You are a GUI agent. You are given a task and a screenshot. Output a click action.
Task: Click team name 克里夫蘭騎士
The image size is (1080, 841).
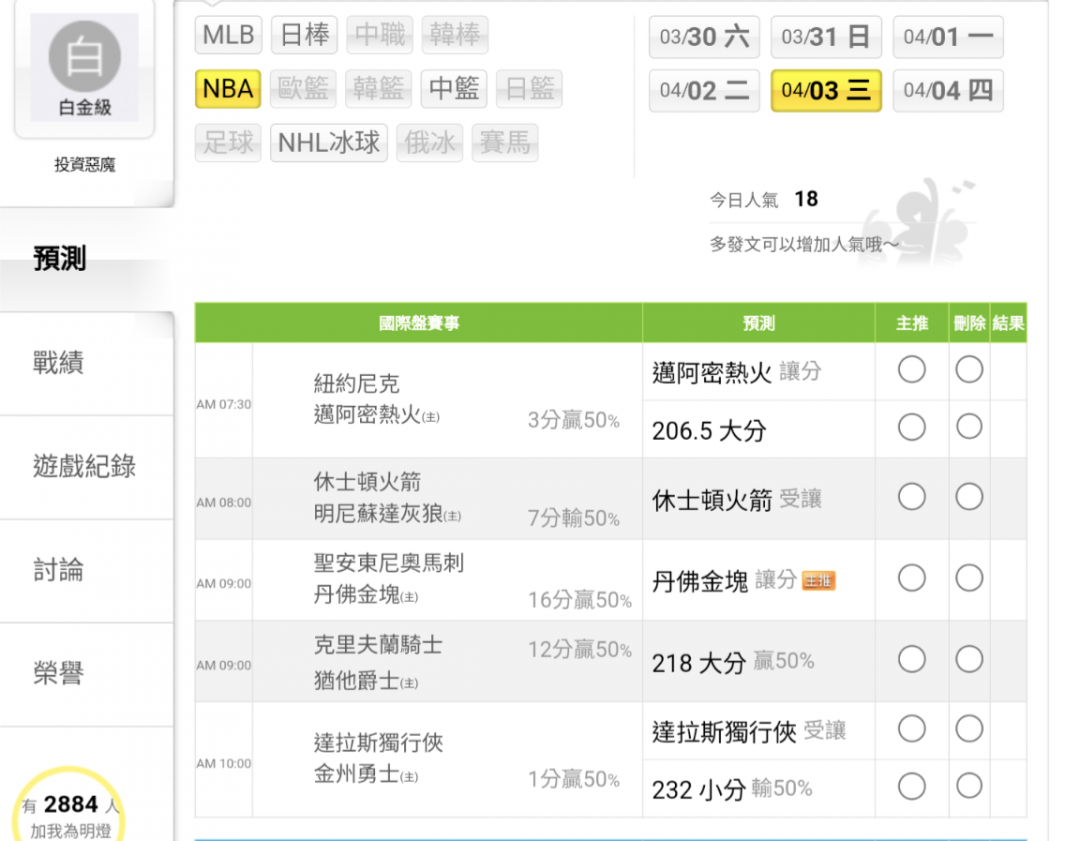click(x=378, y=645)
